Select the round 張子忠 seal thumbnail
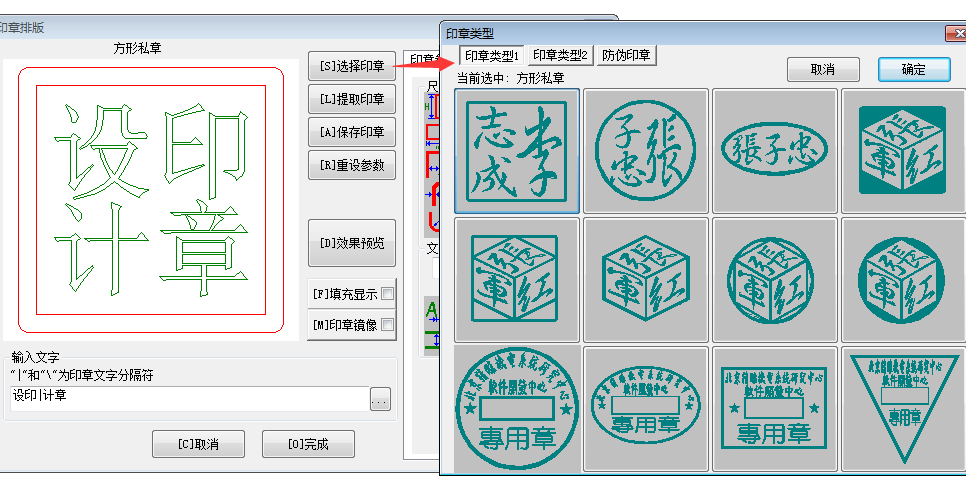Screen dimensions: 966x486 click(x=645, y=151)
